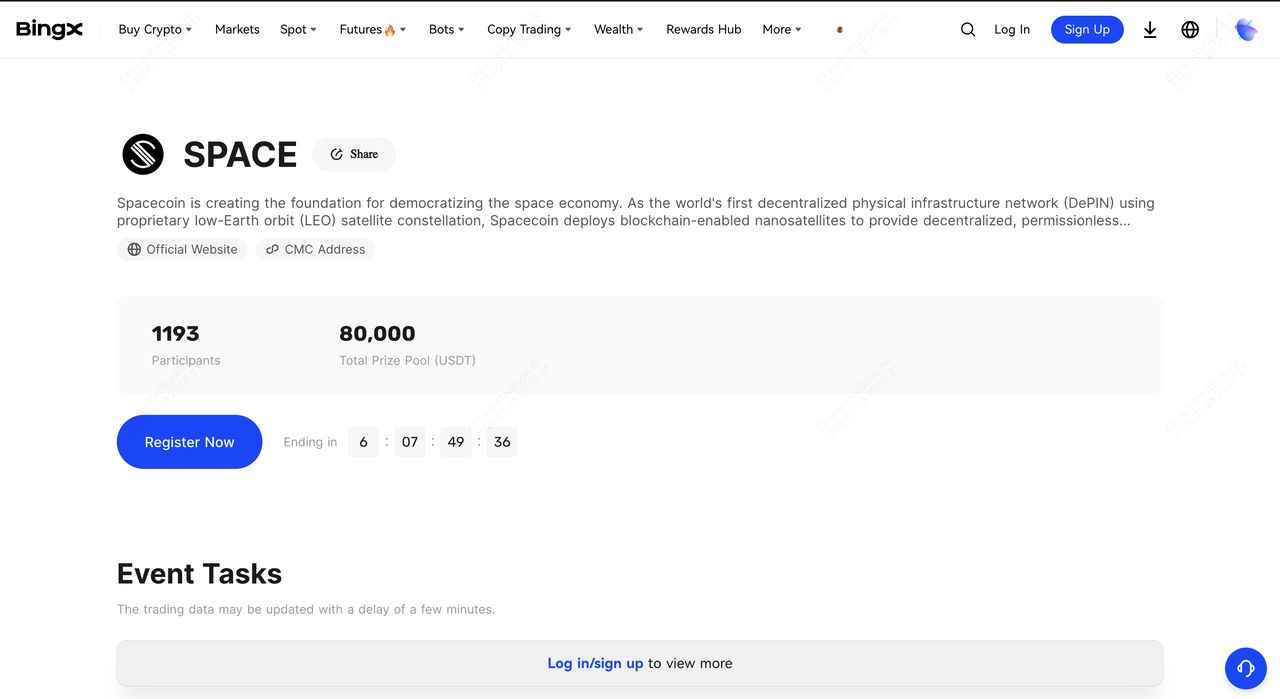This screenshot has height=699, width=1280.
Task: Open the search magnifier icon
Action: (967, 30)
